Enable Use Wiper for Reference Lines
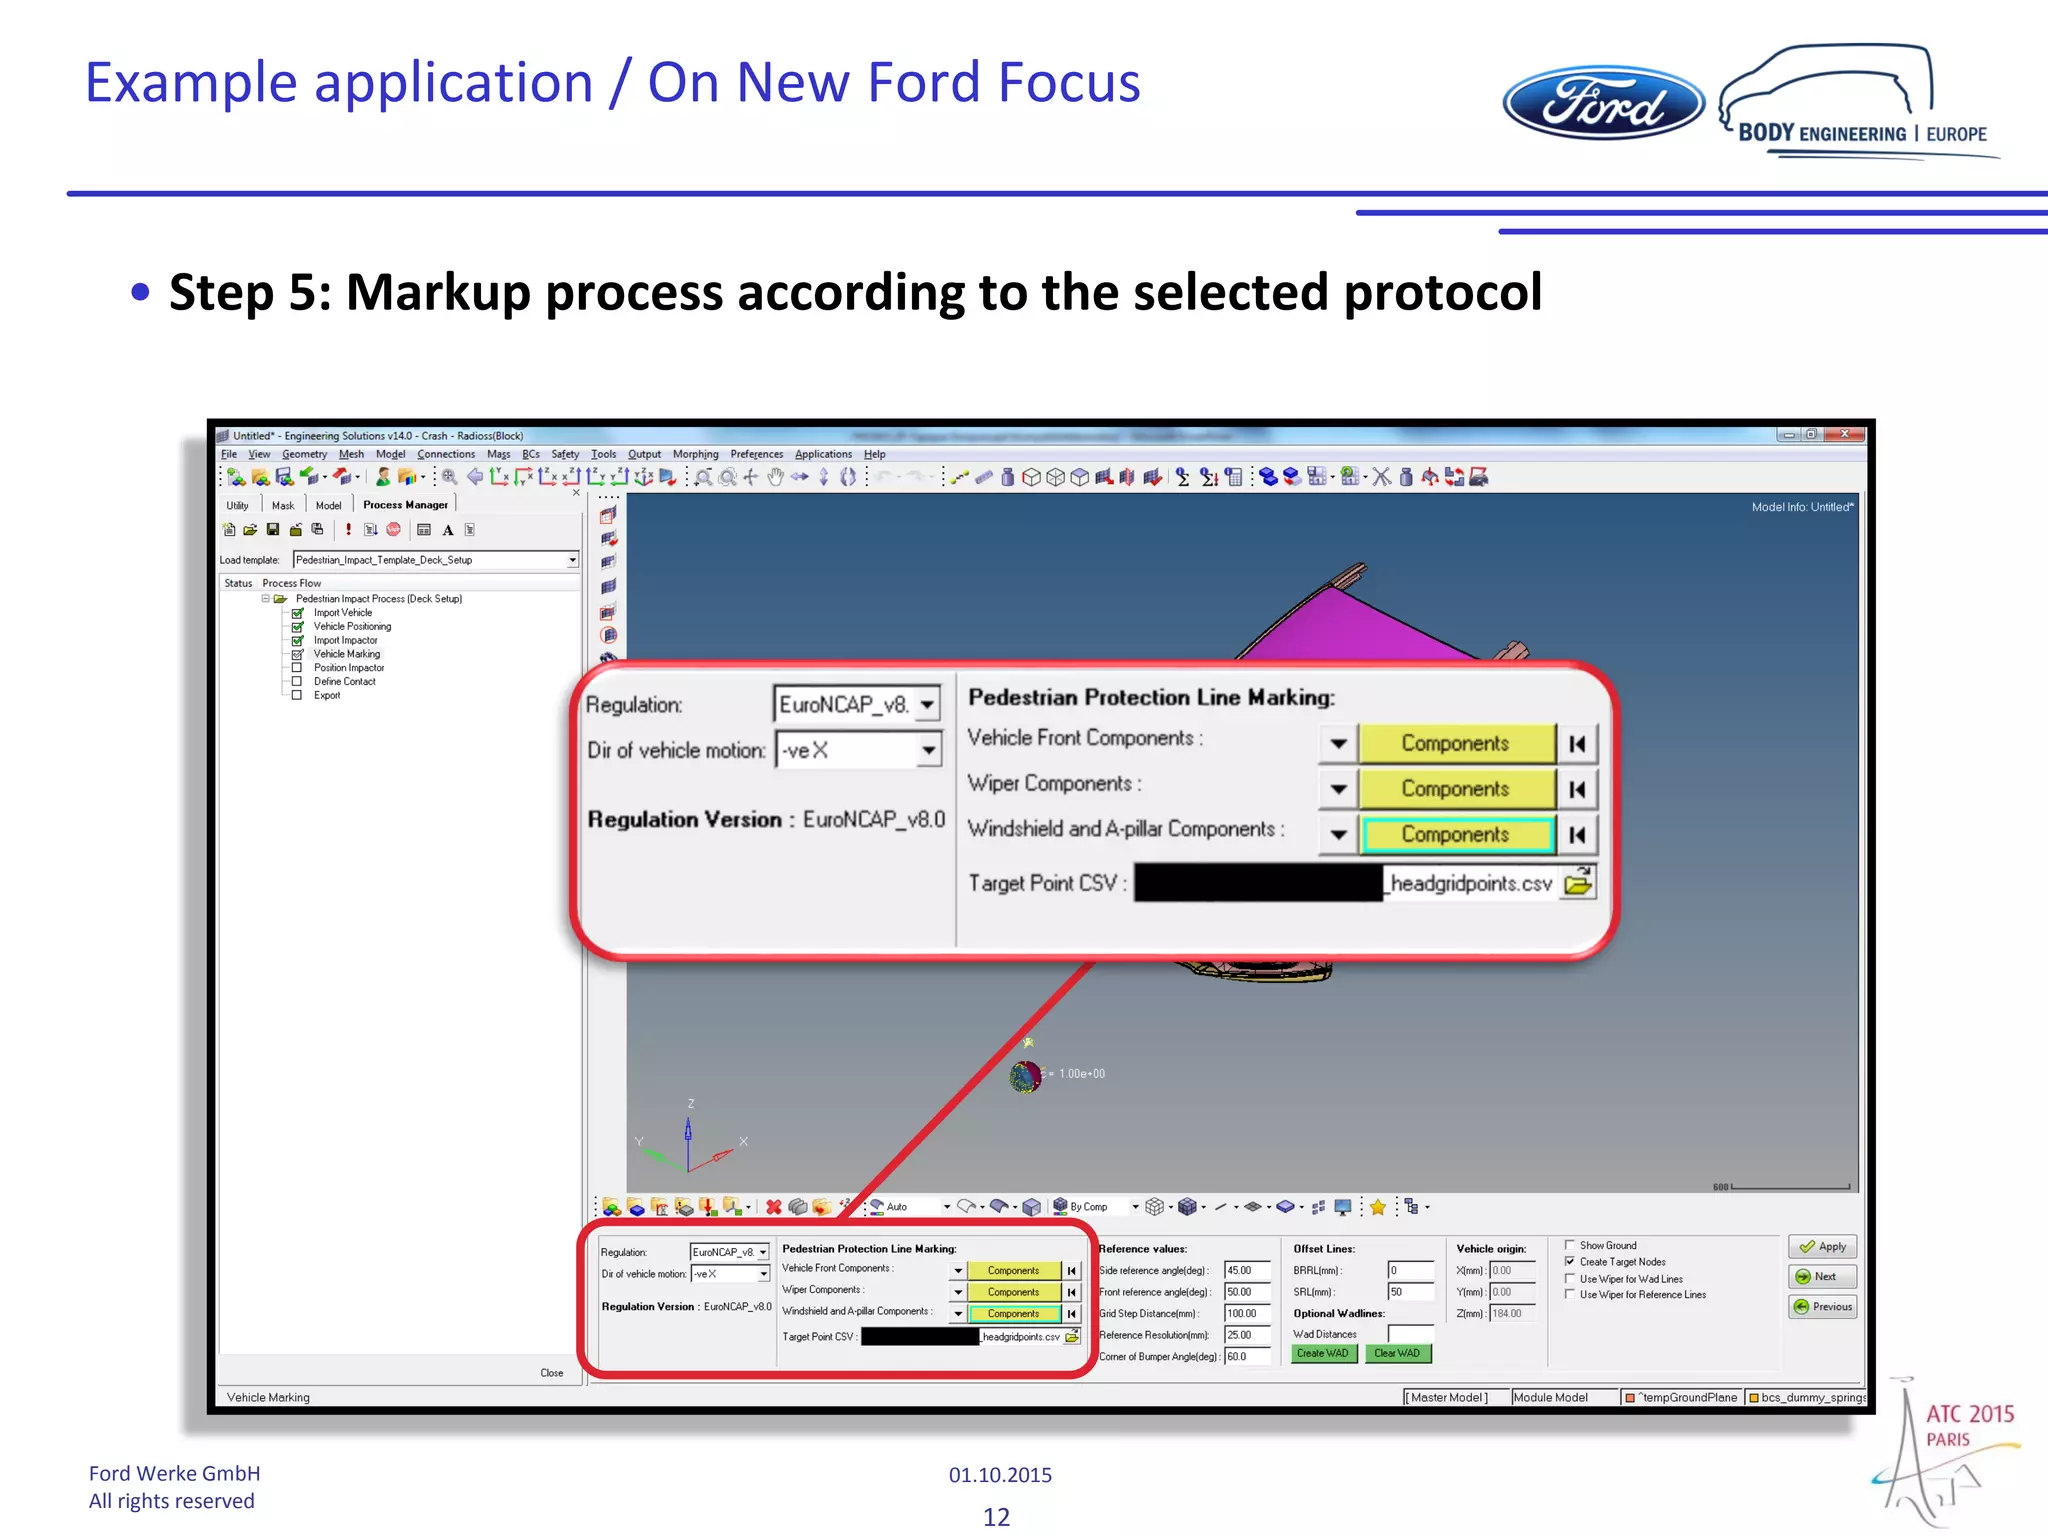The image size is (2048, 1536). (1570, 1294)
